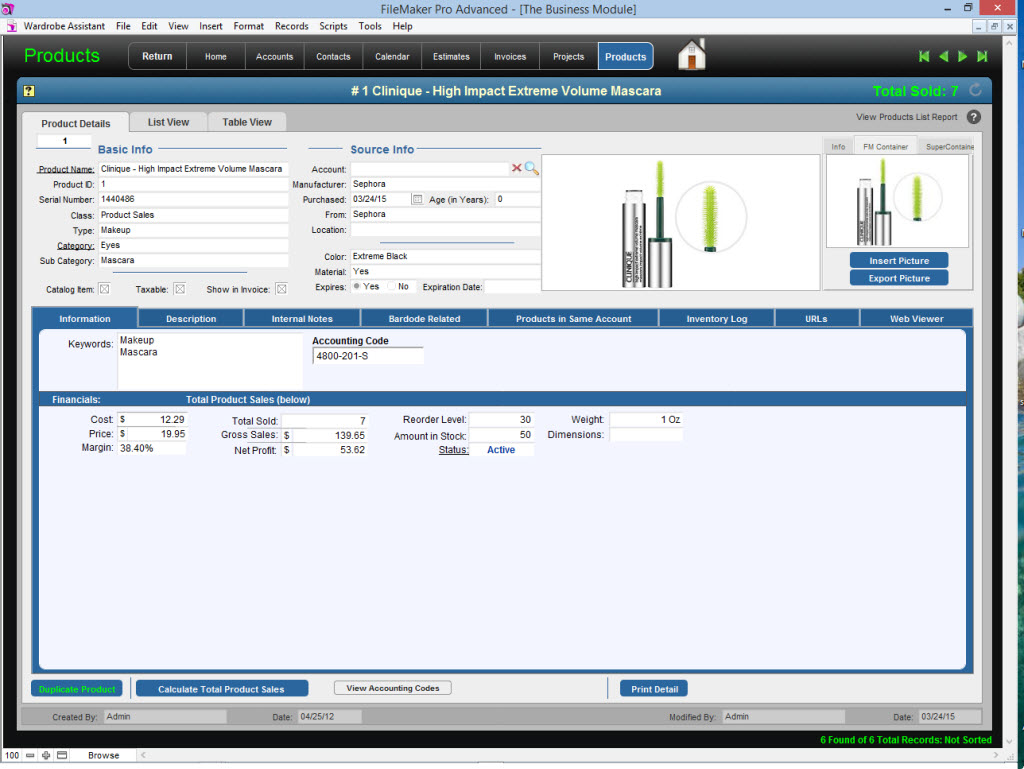This screenshot has height=769, width=1024.
Task: Open the URLs tab
Action: point(816,319)
